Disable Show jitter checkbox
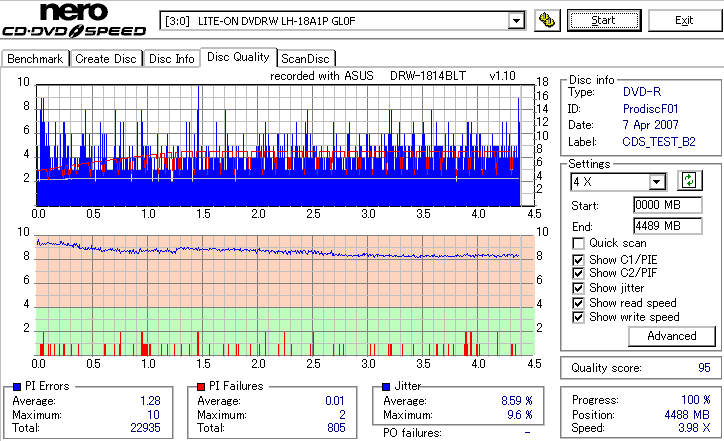Image resolution: width=724 pixels, height=441 pixels. [x=578, y=289]
